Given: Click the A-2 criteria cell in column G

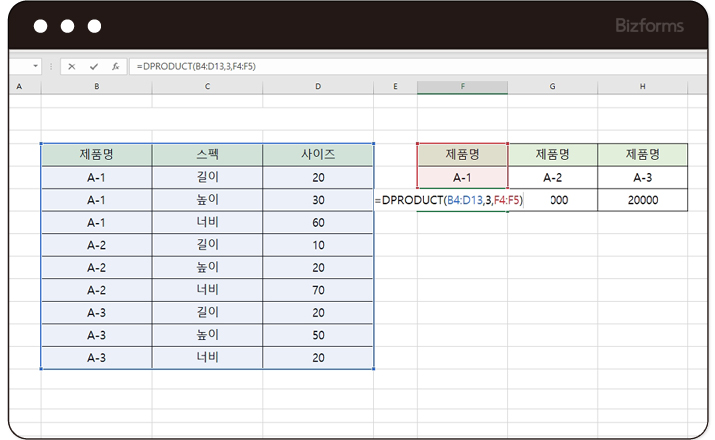Looking at the screenshot, I should tap(553, 177).
